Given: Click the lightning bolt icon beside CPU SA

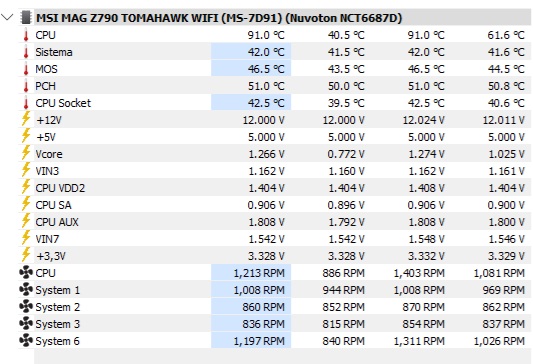Looking at the screenshot, I should pyautogui.click(x=26, y=204).
